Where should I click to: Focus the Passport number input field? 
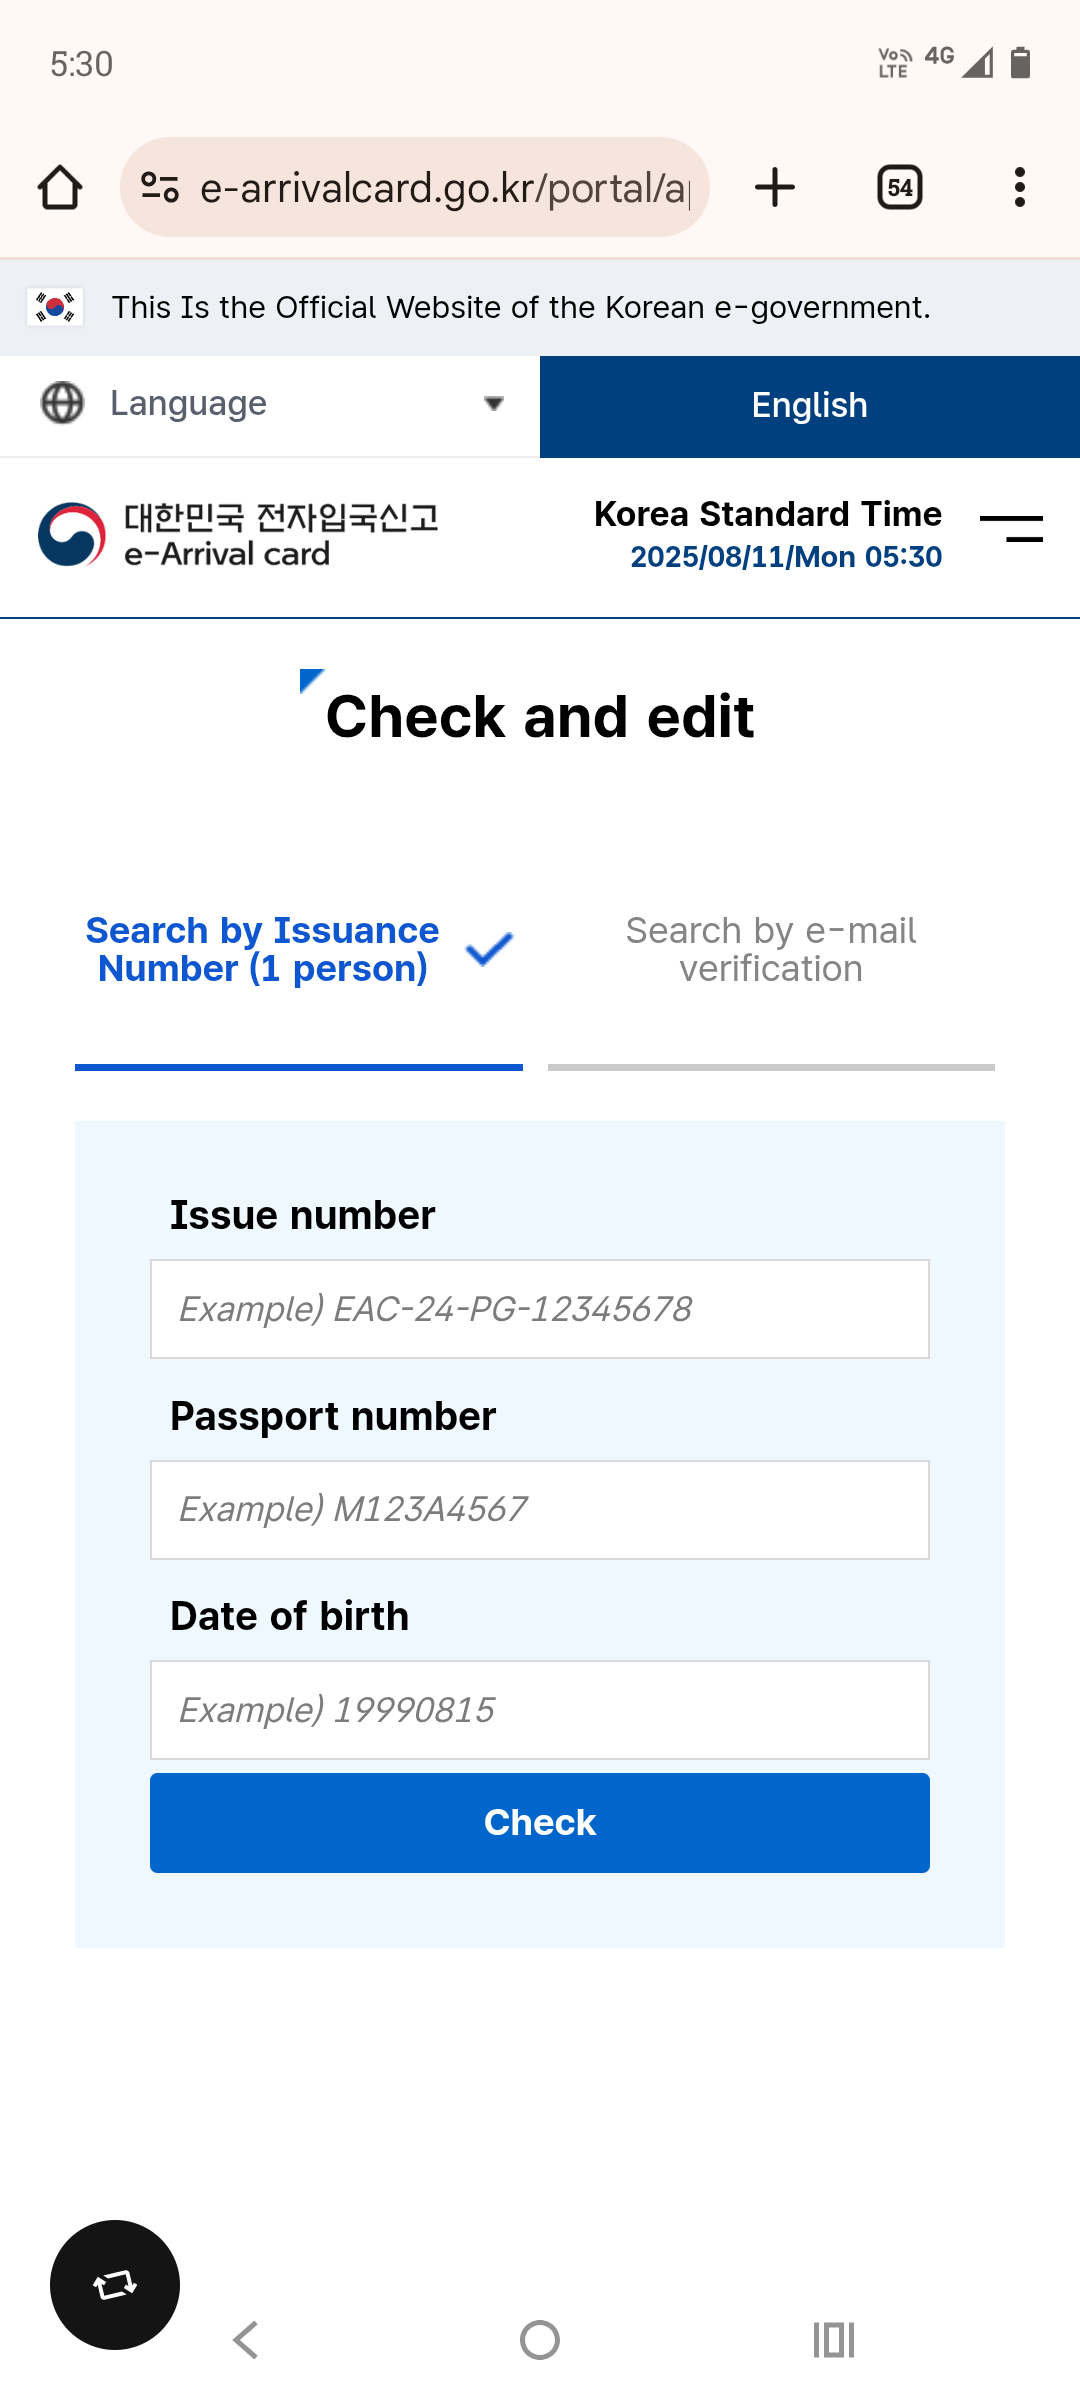coord(540,1510)
